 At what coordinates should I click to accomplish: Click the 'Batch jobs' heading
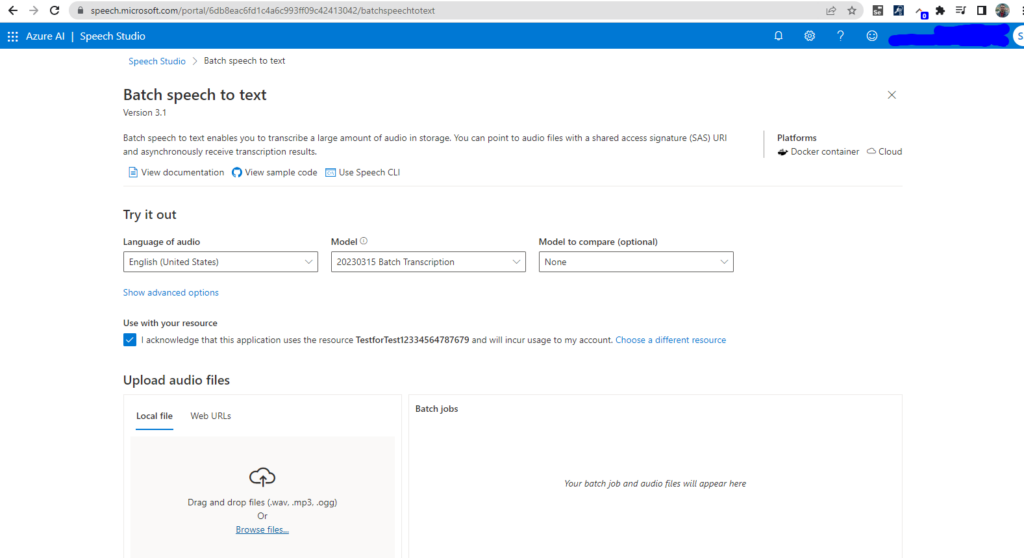pos(436,408)
